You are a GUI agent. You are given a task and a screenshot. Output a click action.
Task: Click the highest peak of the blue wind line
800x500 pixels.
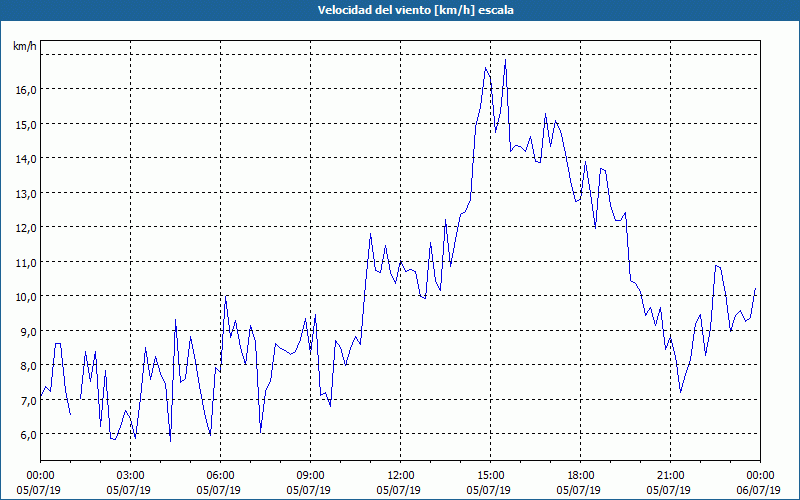click(505, 60)
